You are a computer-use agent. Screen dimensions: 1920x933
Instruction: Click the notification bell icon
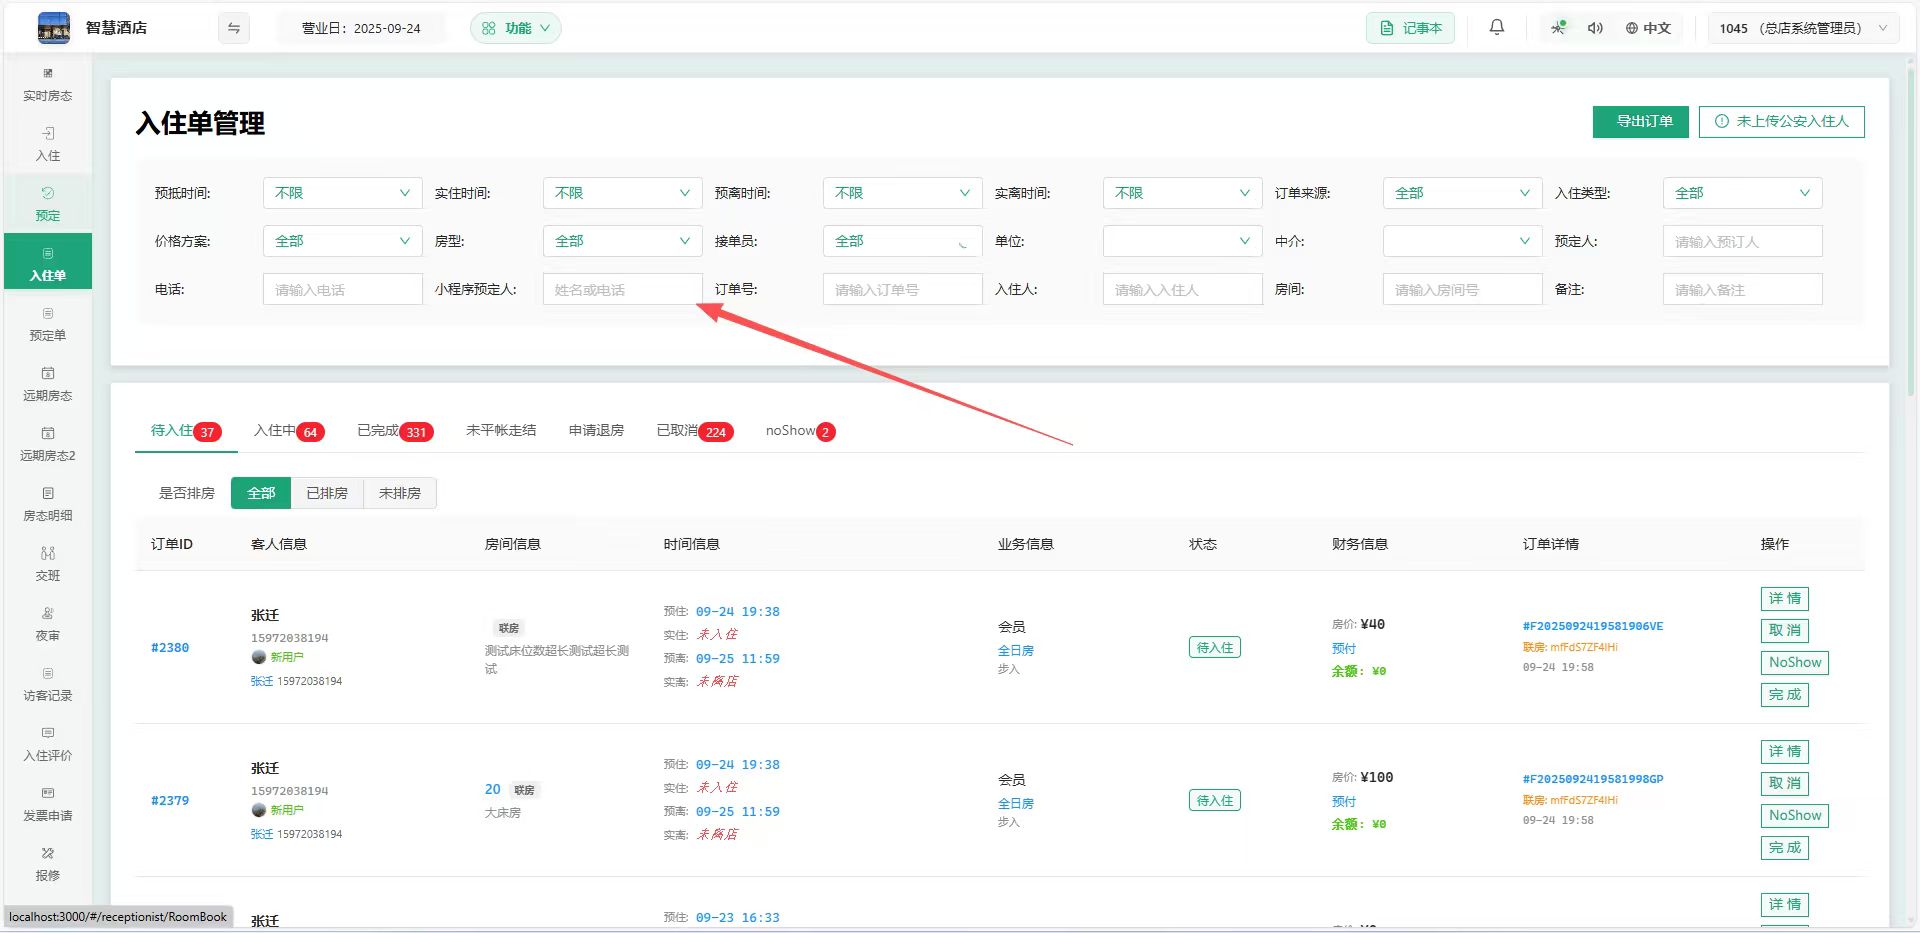1496,28
